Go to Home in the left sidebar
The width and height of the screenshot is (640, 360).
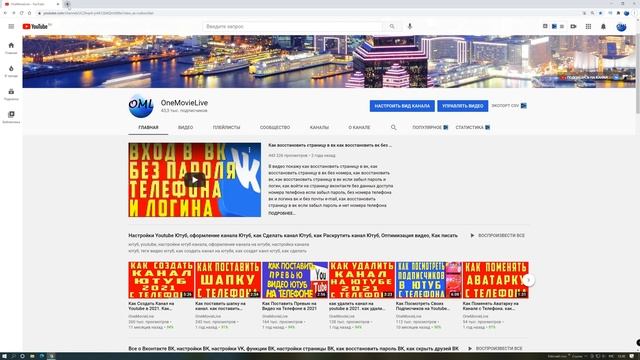pyautogui.click(x=11, y=48)
